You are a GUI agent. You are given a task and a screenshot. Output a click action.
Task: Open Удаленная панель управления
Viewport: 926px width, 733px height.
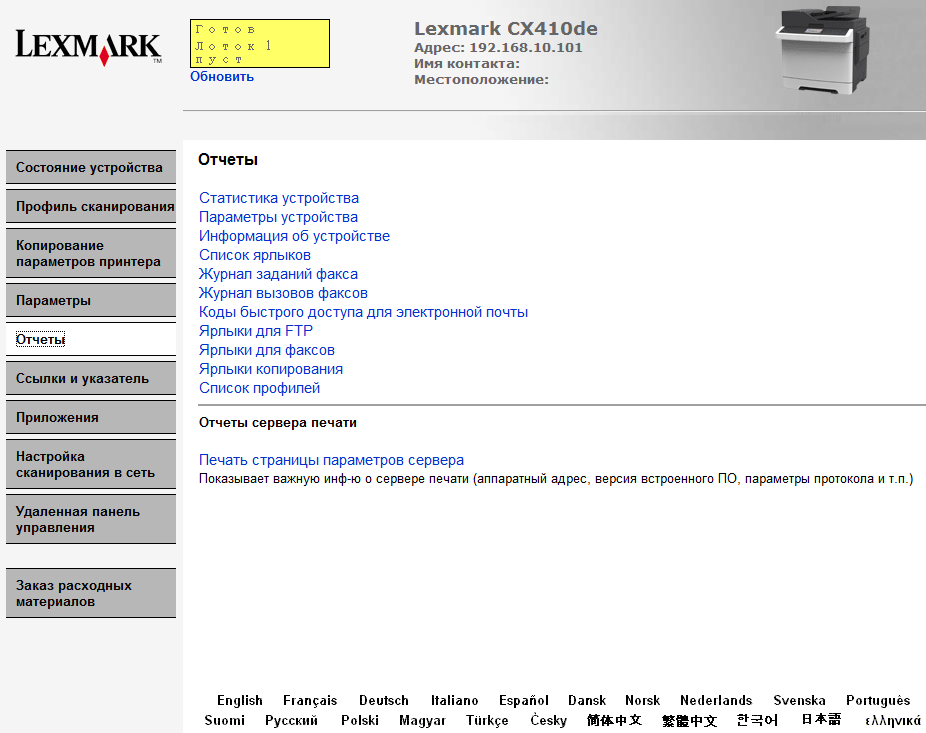click(x=91, y=519)
